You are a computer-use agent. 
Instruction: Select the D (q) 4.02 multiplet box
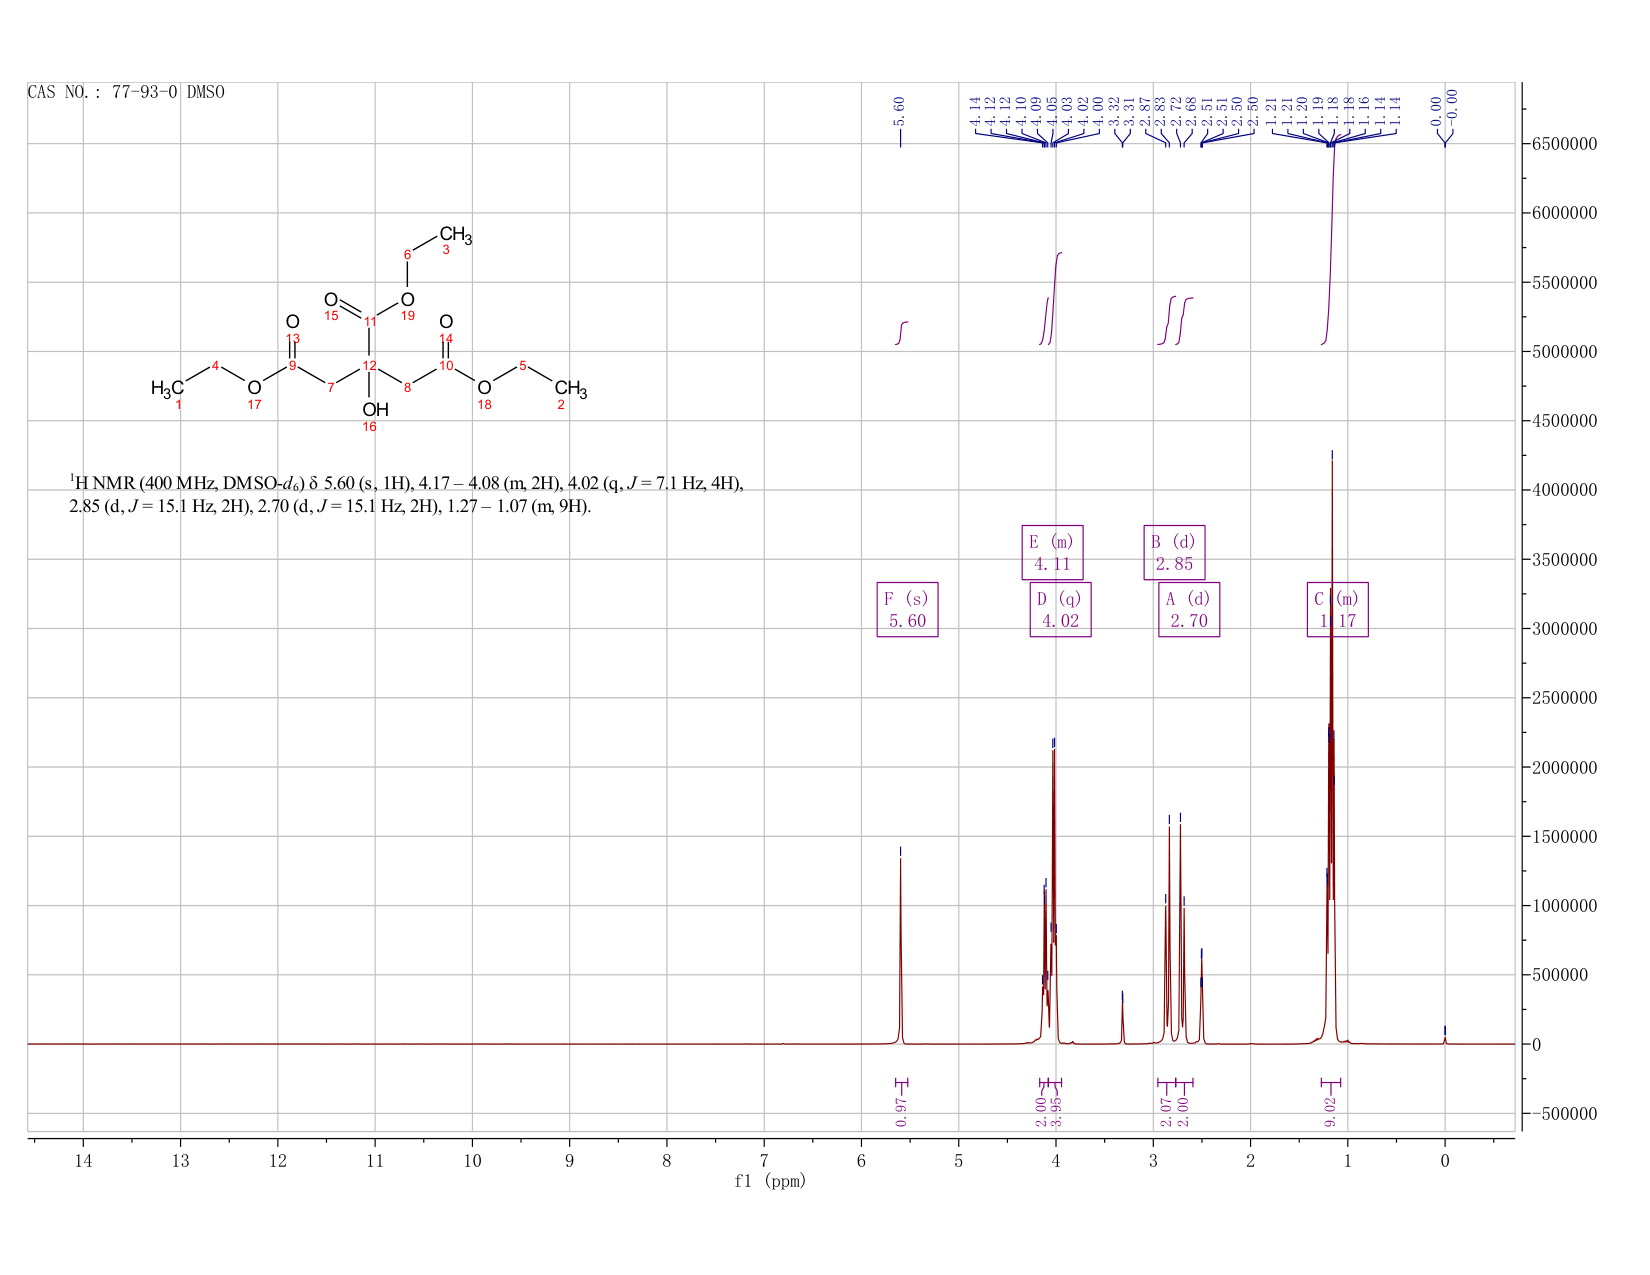pyautogui.click(x=1060, y=609)
